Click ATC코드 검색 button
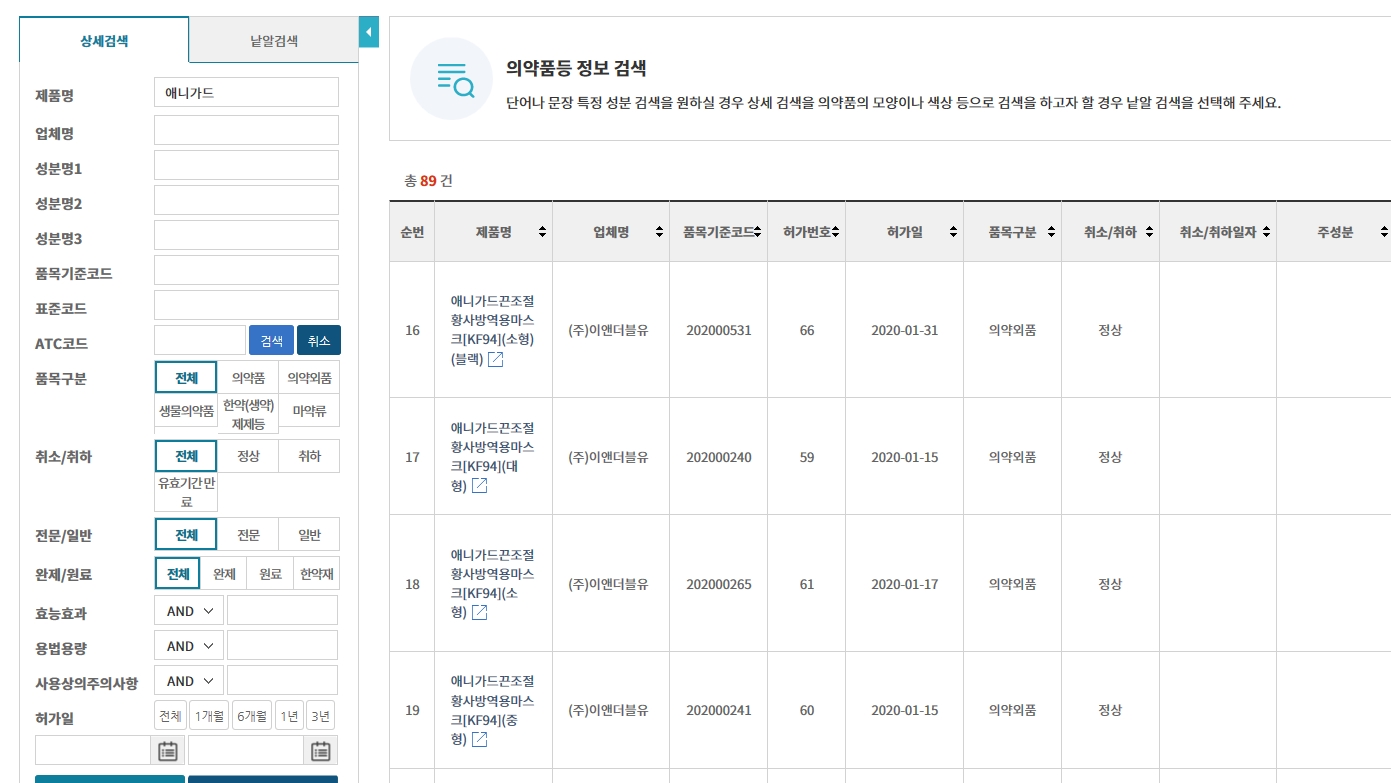This screenshot has width=1391, height=783. [272, 341]
